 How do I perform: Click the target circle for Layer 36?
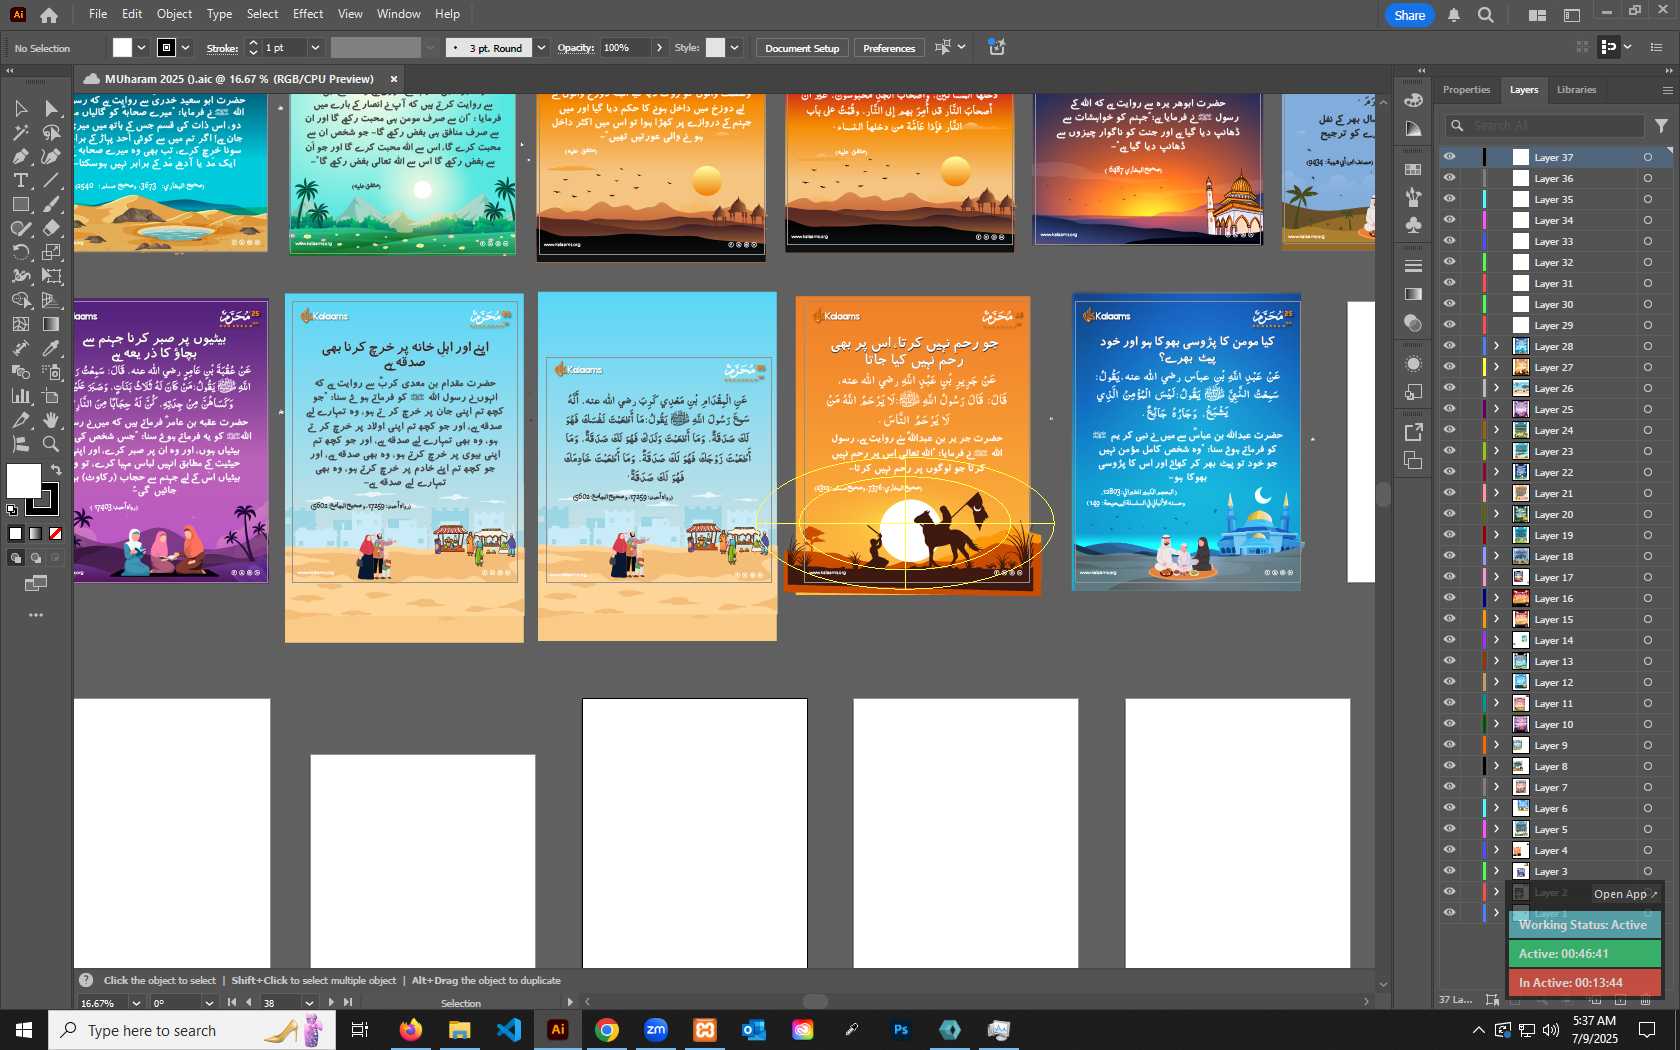coord(1647,178)
